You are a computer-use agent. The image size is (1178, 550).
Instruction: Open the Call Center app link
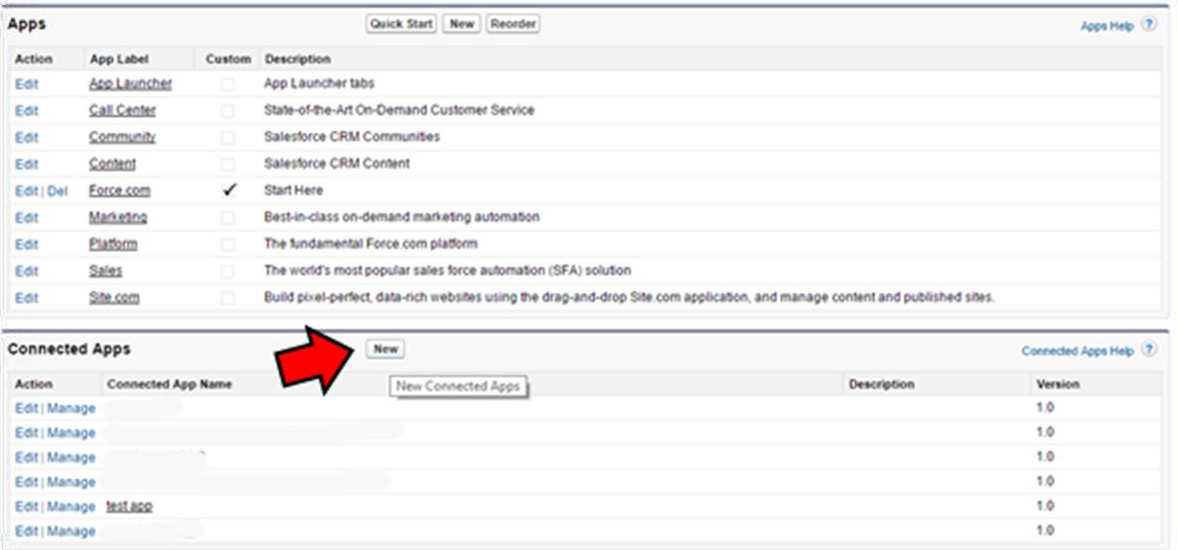(122, 110)
